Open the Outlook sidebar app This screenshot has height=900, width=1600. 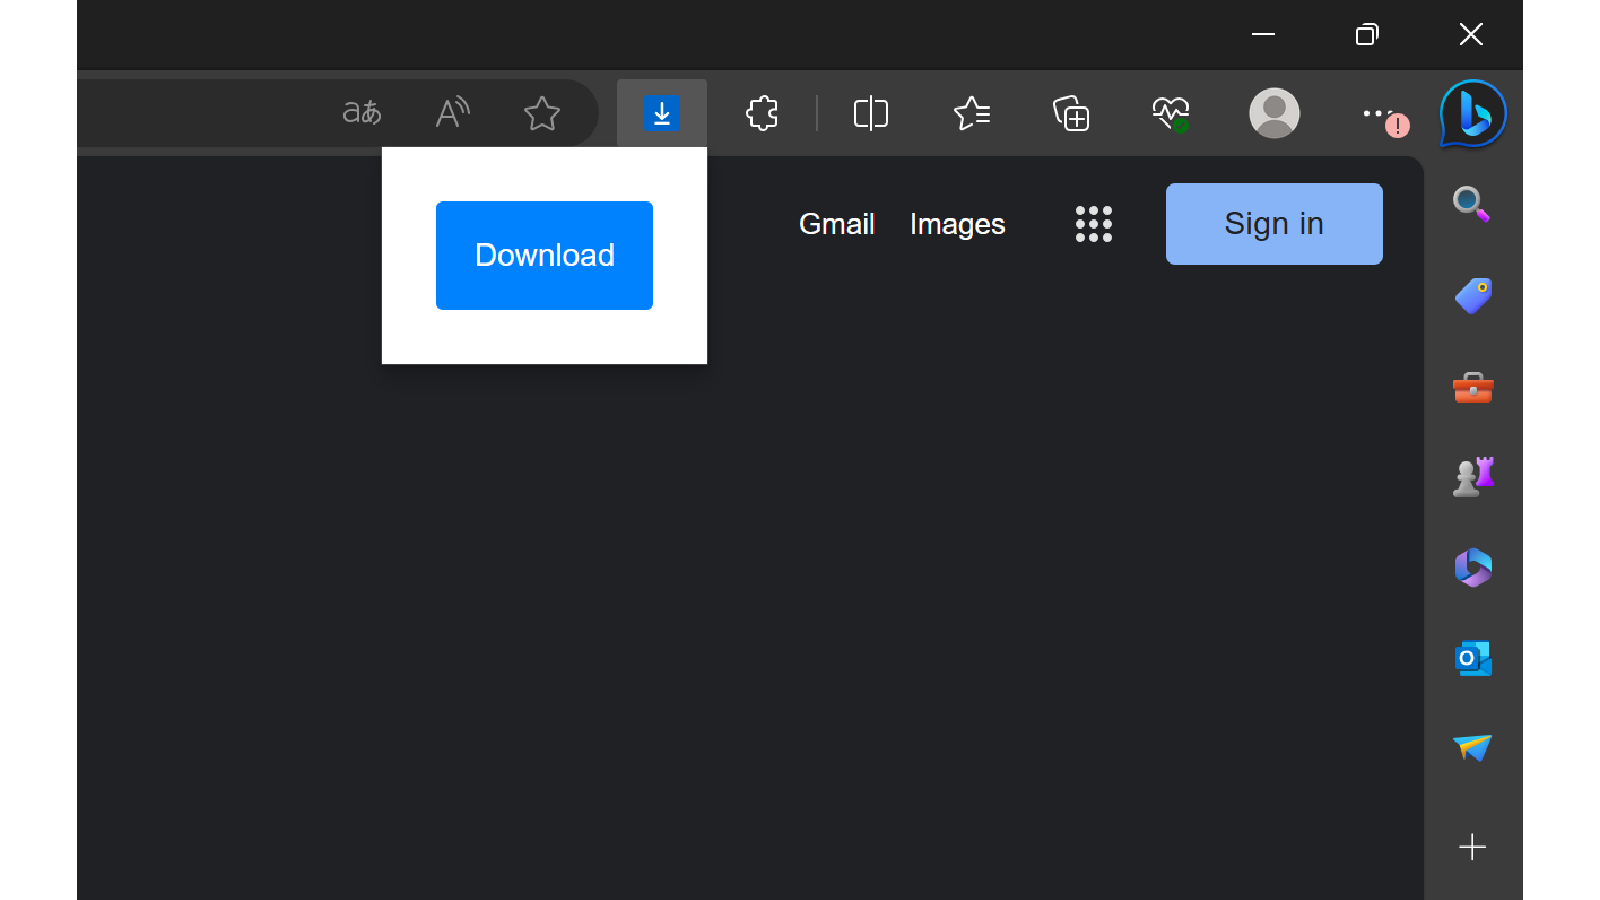[1473, 658]
